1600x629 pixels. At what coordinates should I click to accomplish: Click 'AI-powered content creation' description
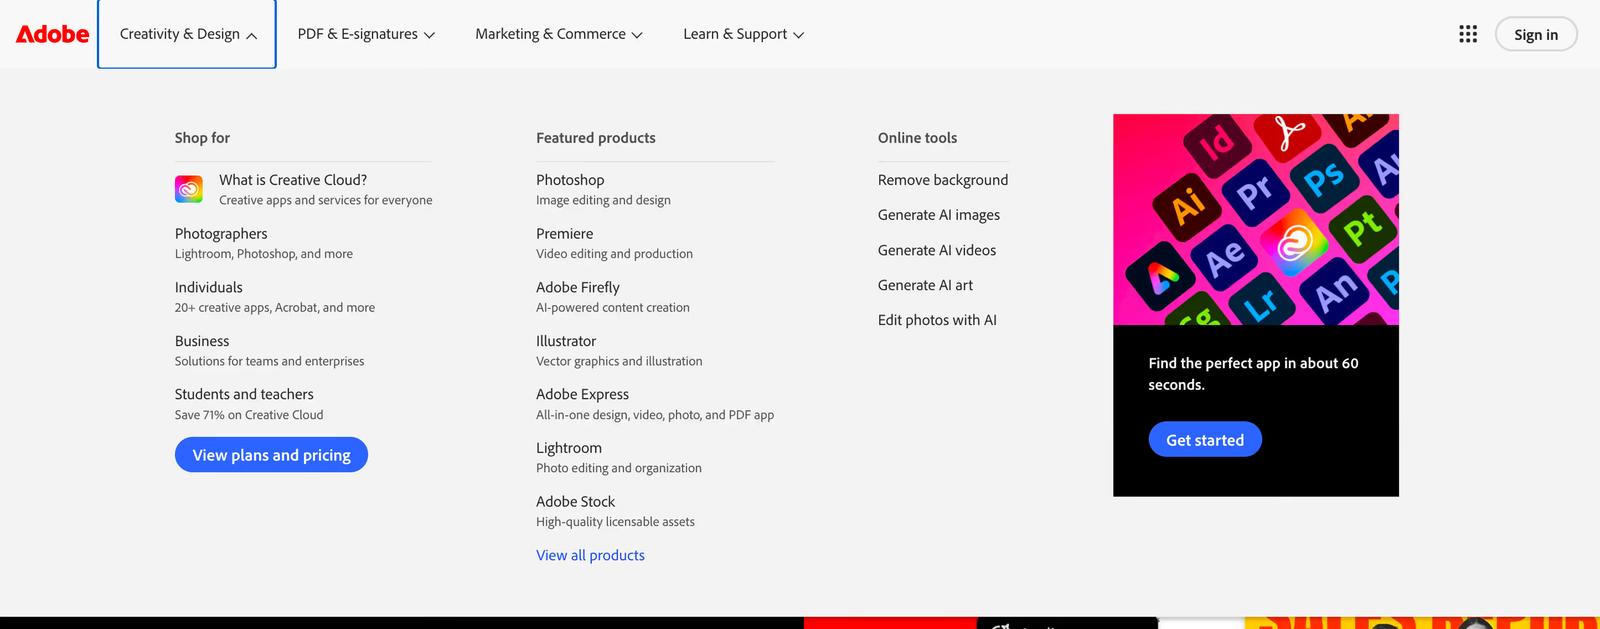point(613,308)
